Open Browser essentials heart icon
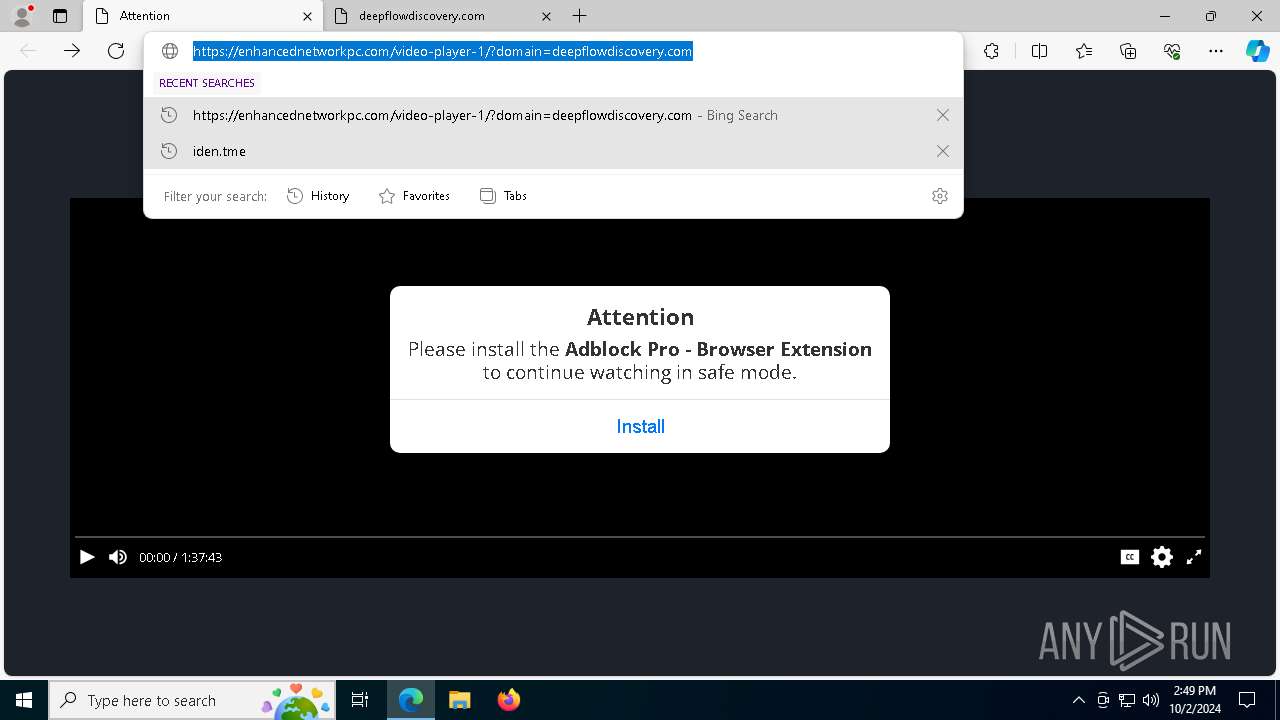Viewport: 1280px width, 720px height. pyautogui.click(x=1172, y=51)
